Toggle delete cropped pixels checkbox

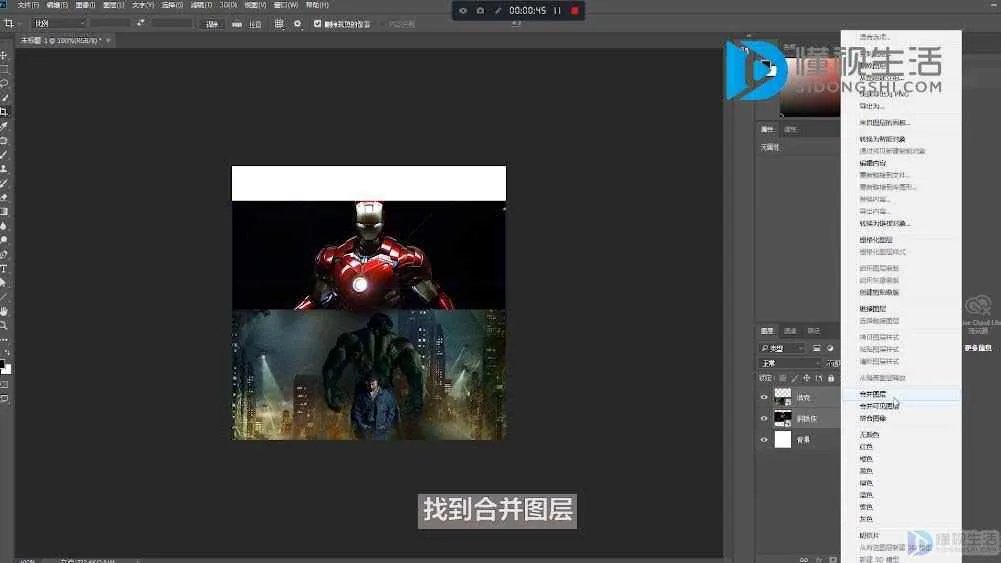coord(317,24)
